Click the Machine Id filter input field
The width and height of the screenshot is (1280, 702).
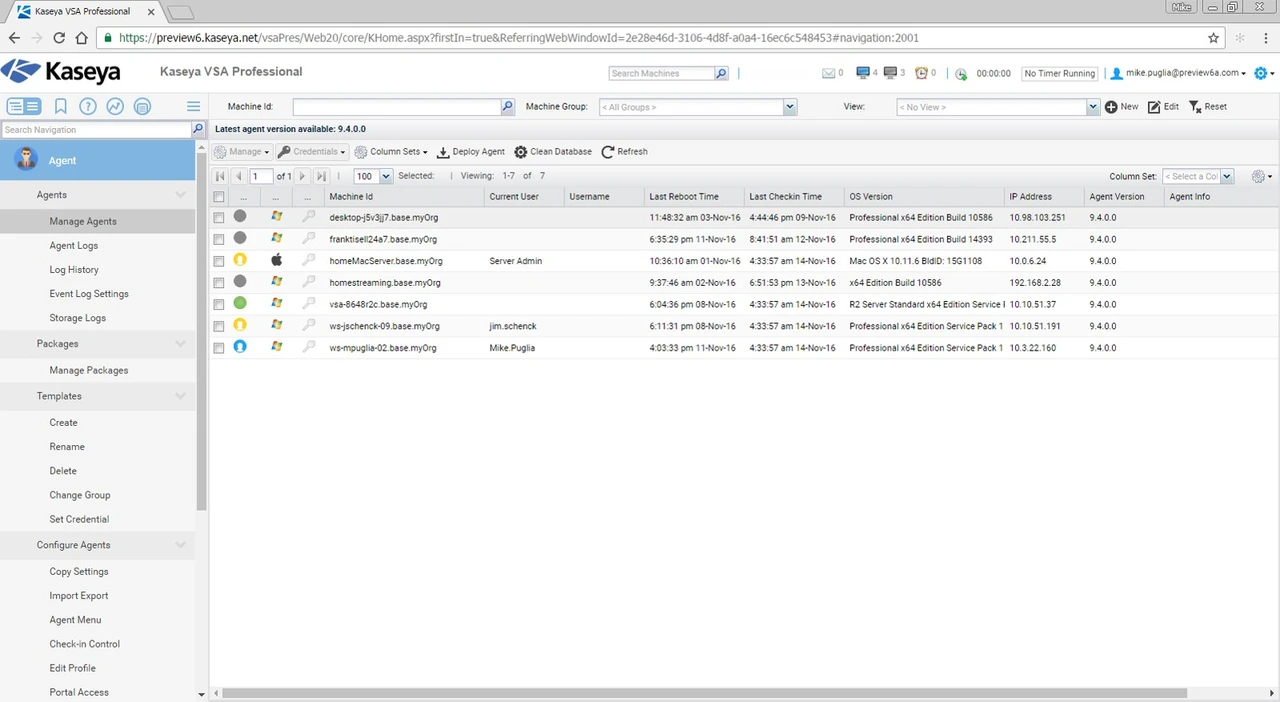pyautogui.click(x=396, y=107)
